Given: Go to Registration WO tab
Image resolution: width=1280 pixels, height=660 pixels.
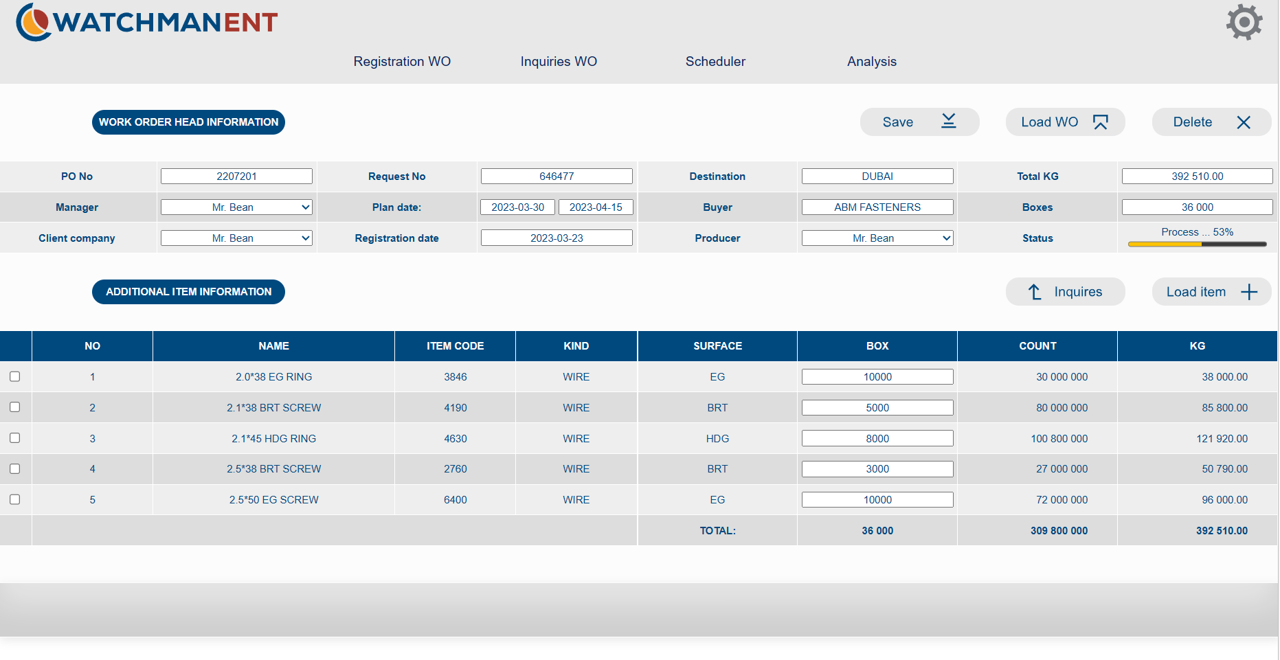Looking at the screenshot, I should point(402,61).
